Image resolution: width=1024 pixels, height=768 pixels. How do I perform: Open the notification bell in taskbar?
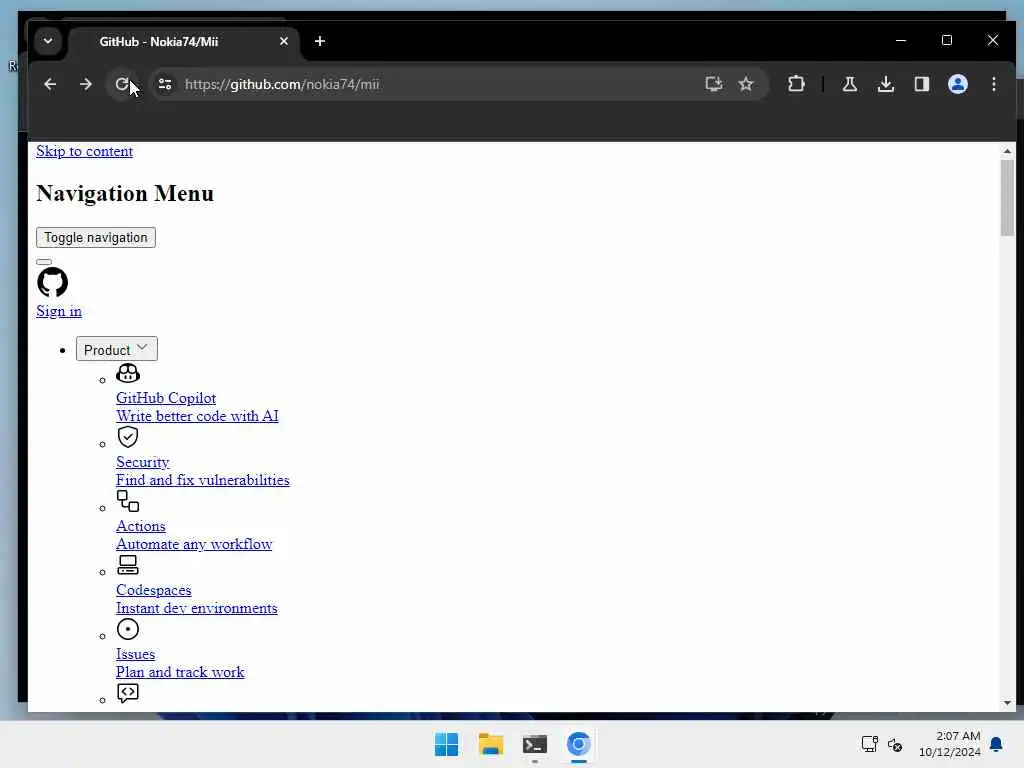996,744
